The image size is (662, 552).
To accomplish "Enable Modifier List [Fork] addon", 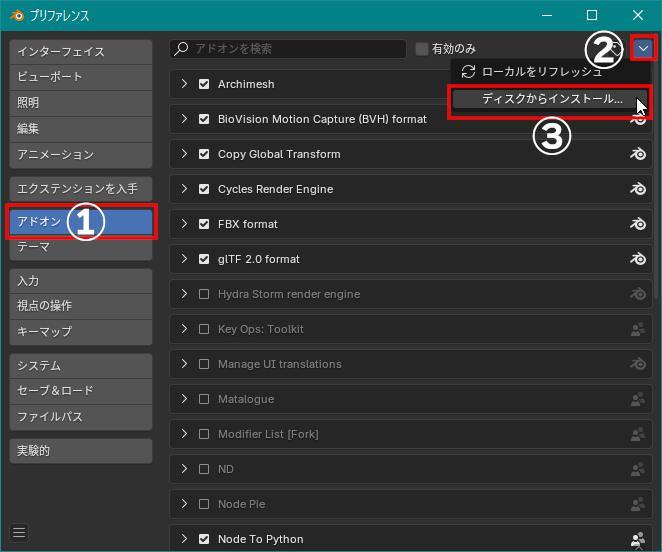I will pyautogui.click(x=204, y=434).
